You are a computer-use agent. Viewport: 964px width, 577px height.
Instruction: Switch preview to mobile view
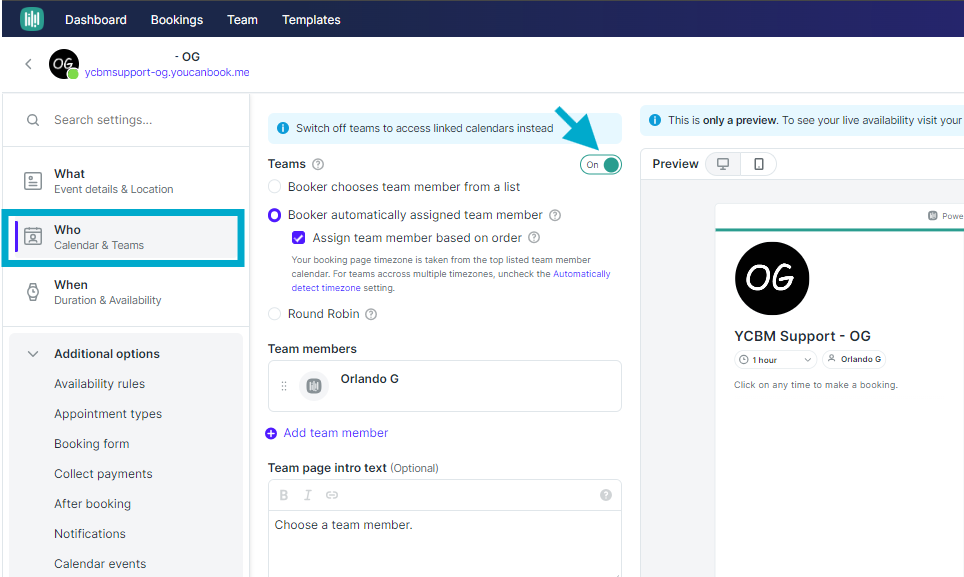coord(759,164)
